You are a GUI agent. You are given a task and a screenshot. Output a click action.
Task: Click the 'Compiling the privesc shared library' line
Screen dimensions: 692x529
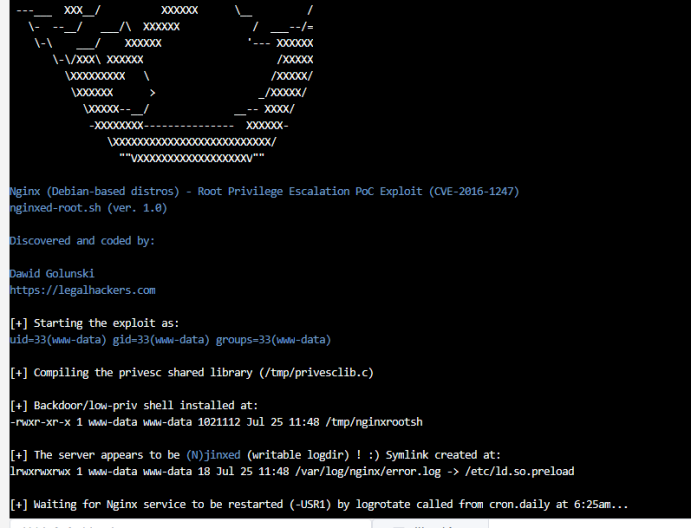[192, 373]
